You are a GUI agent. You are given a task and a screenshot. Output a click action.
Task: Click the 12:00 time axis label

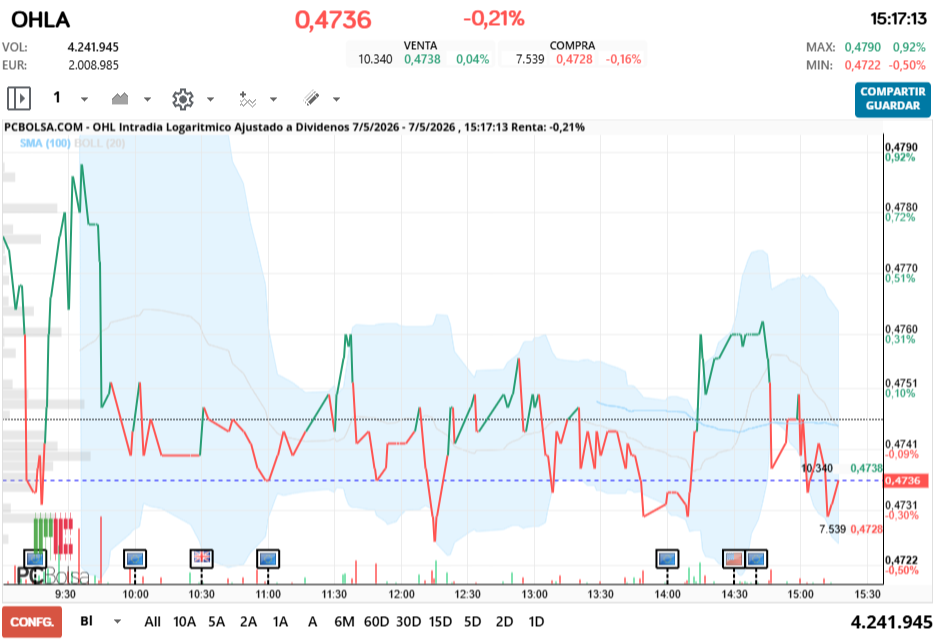click(401, 594)
